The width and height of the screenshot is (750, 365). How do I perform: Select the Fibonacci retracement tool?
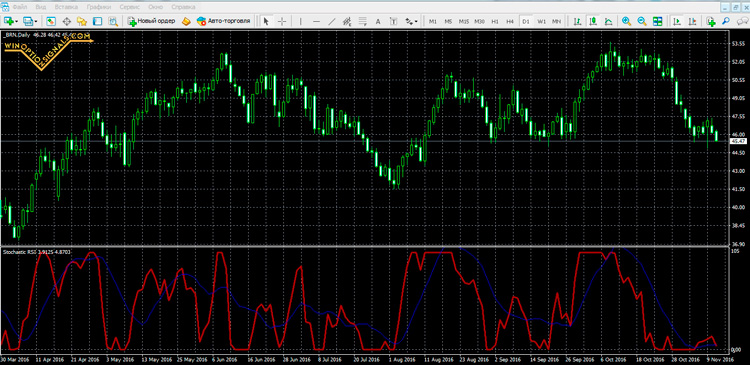363,22
